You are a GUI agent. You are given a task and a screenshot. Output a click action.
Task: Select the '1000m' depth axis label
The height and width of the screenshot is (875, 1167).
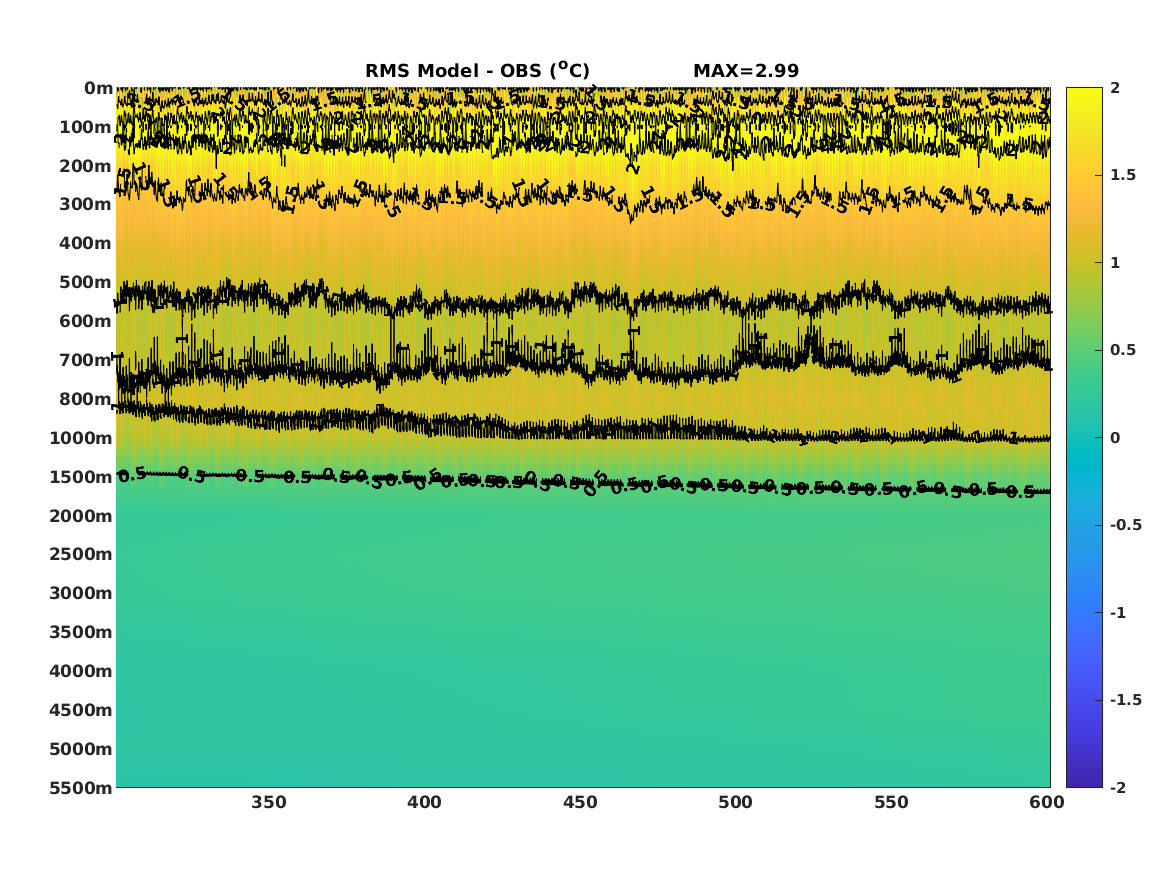81,438
